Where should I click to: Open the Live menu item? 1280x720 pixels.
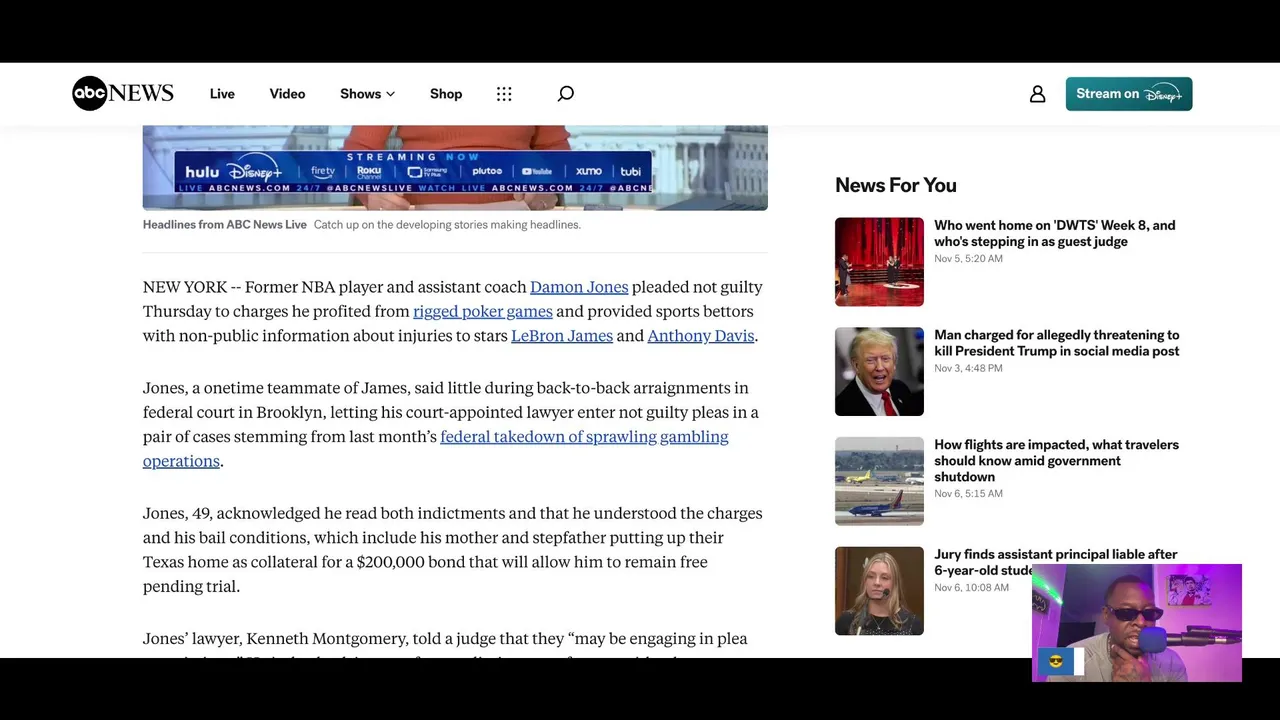pos(222,94)
